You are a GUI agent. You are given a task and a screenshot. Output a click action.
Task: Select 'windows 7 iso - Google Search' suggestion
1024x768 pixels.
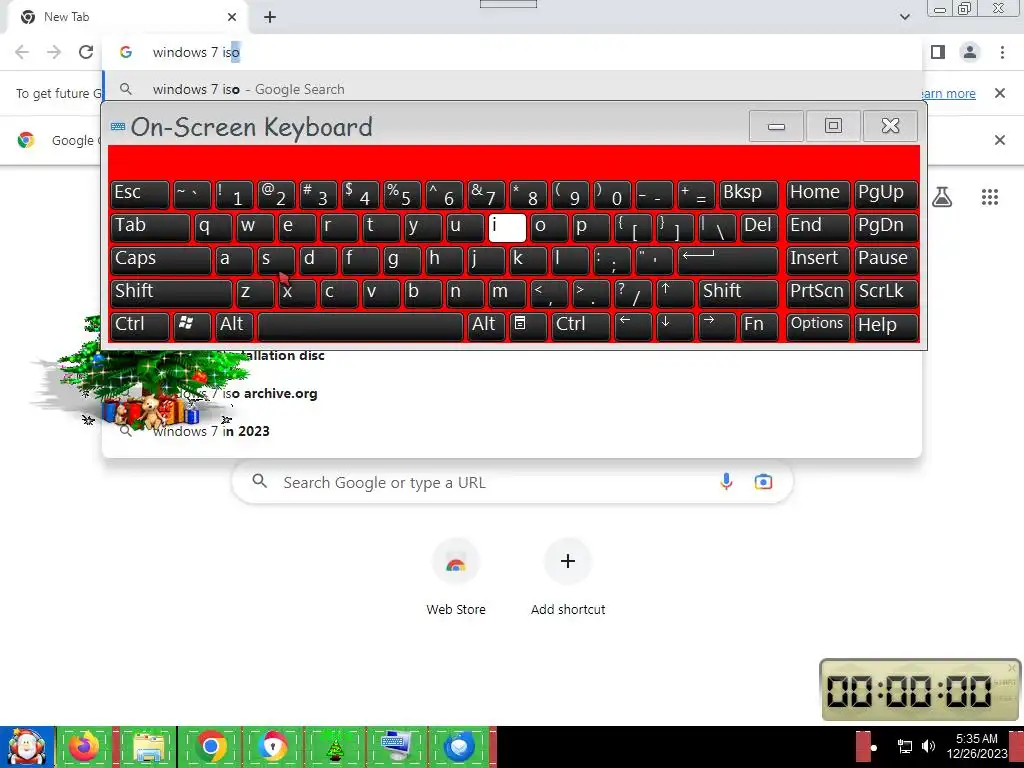[512, 89]
